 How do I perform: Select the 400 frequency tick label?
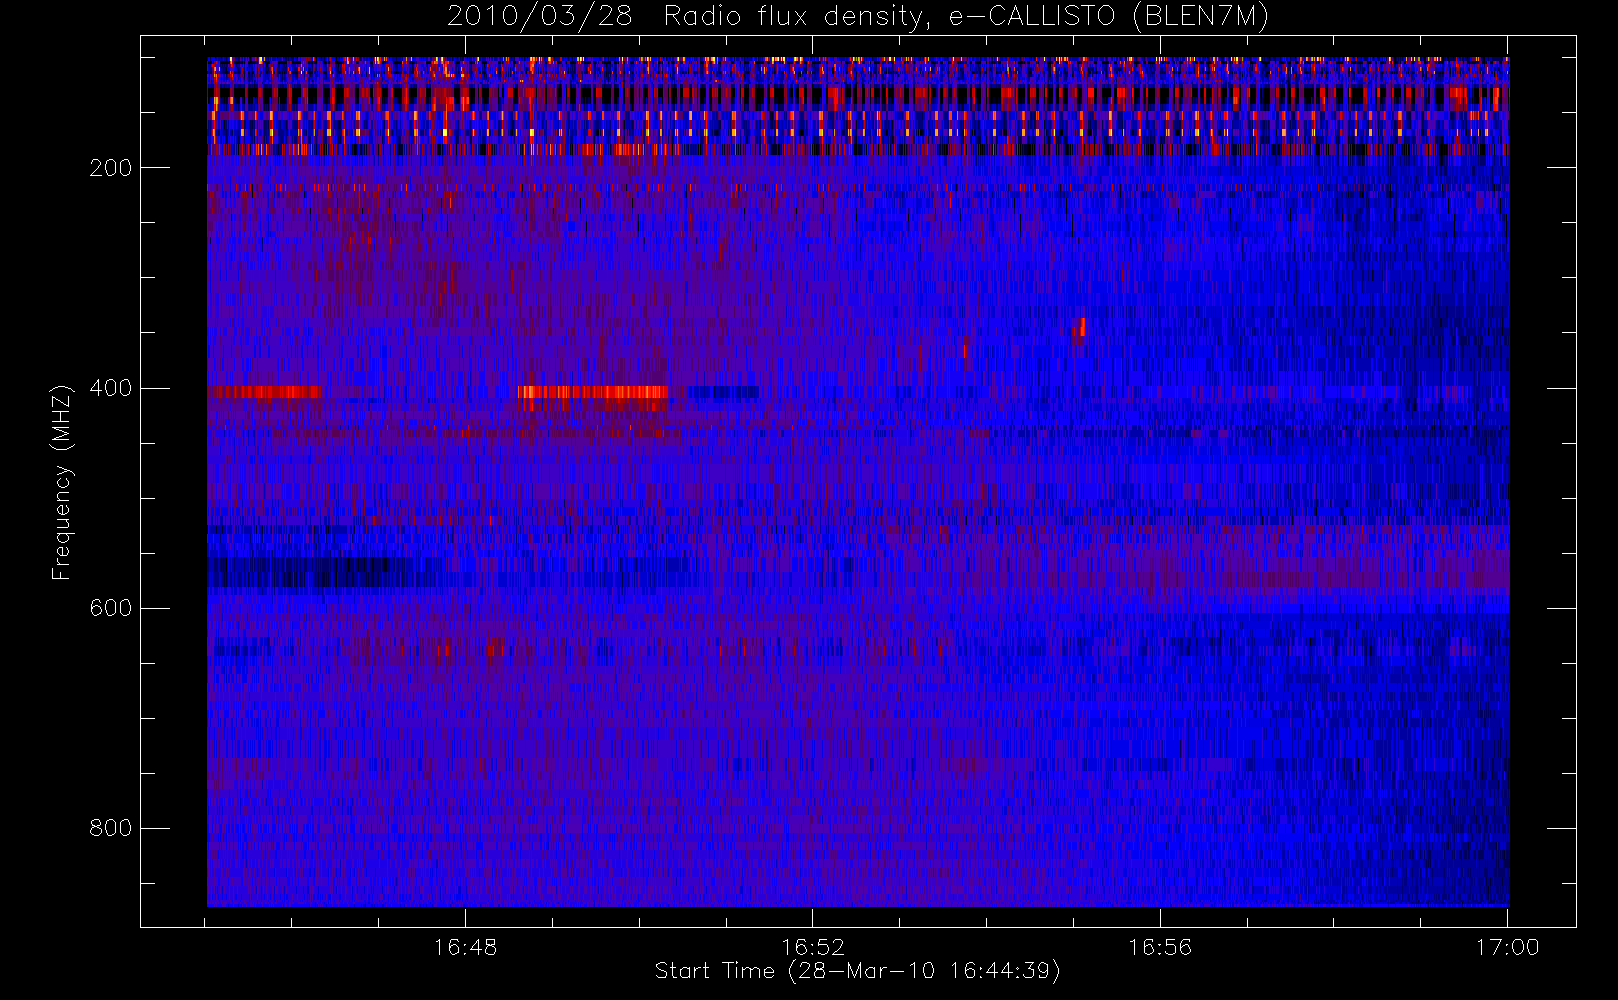[x=111, y=388]
